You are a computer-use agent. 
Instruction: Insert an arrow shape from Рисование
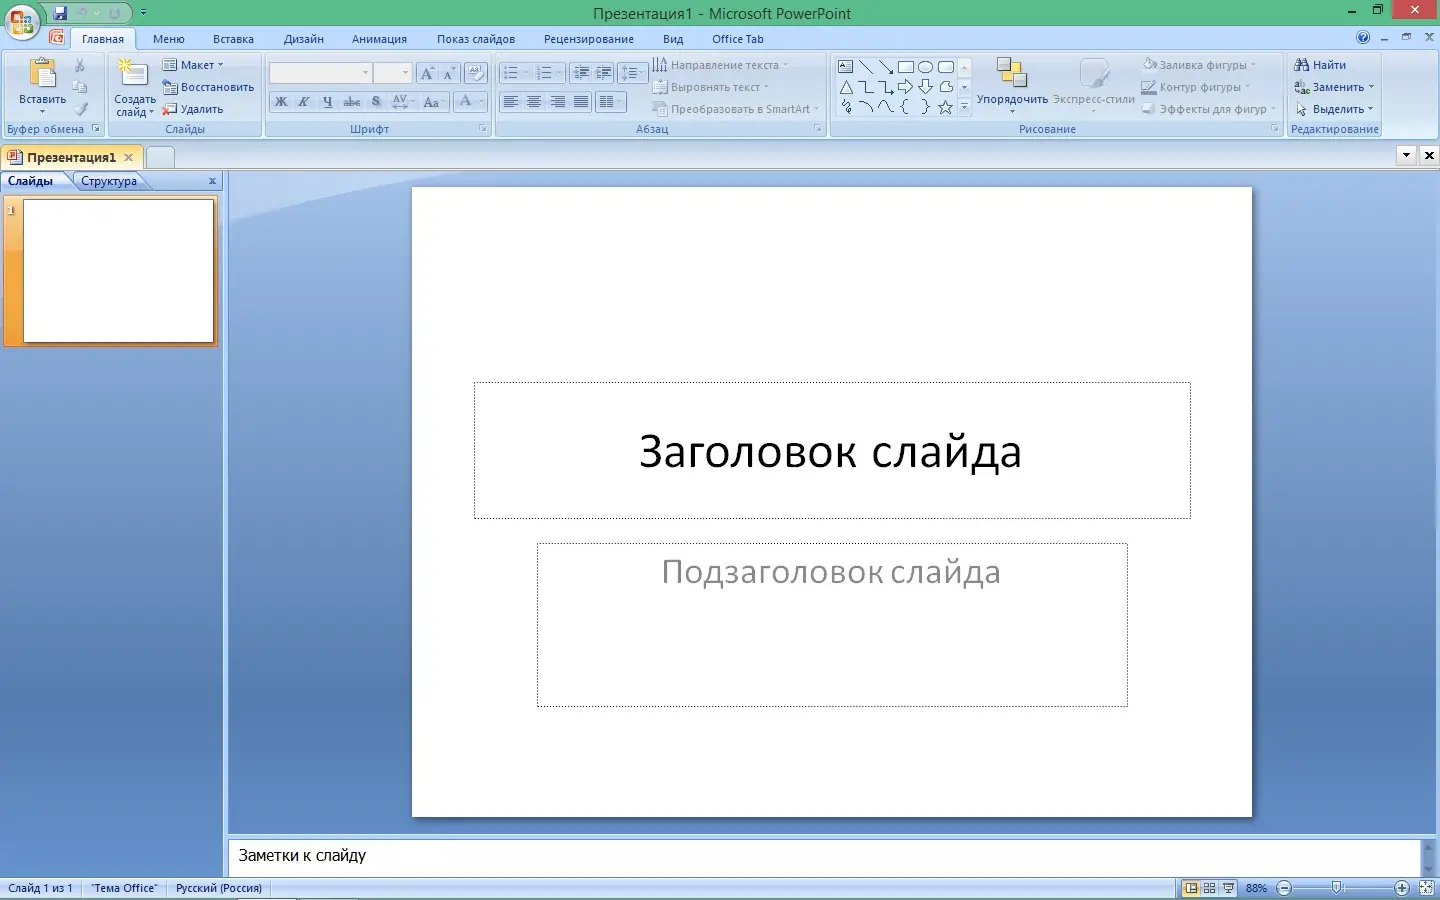coord(885,65)
